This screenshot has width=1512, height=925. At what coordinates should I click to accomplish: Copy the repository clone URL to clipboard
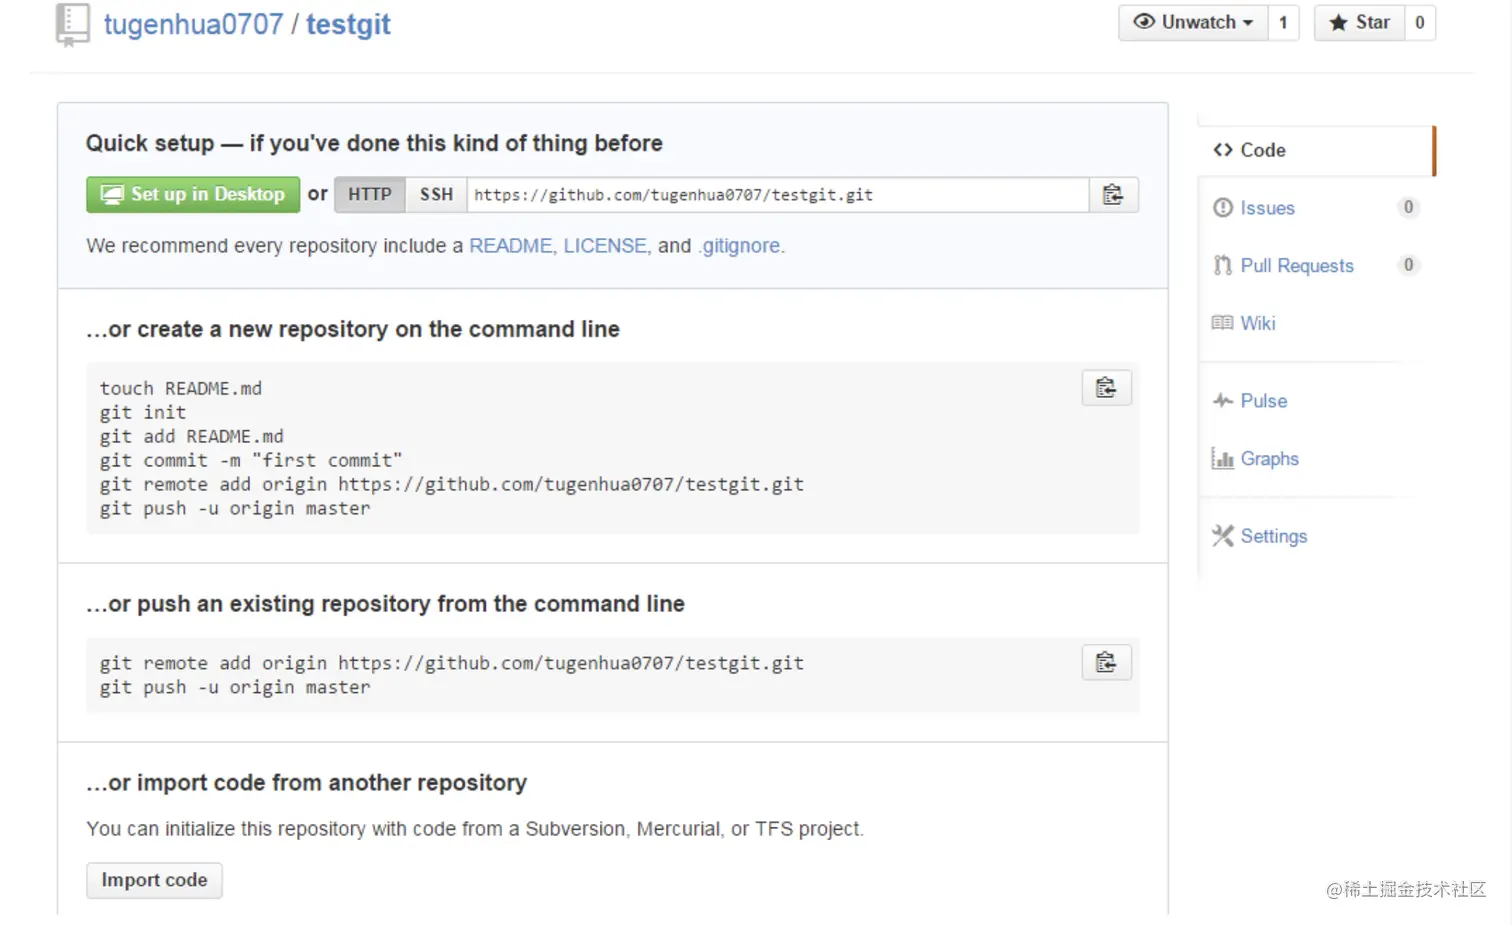point(1113,195)
